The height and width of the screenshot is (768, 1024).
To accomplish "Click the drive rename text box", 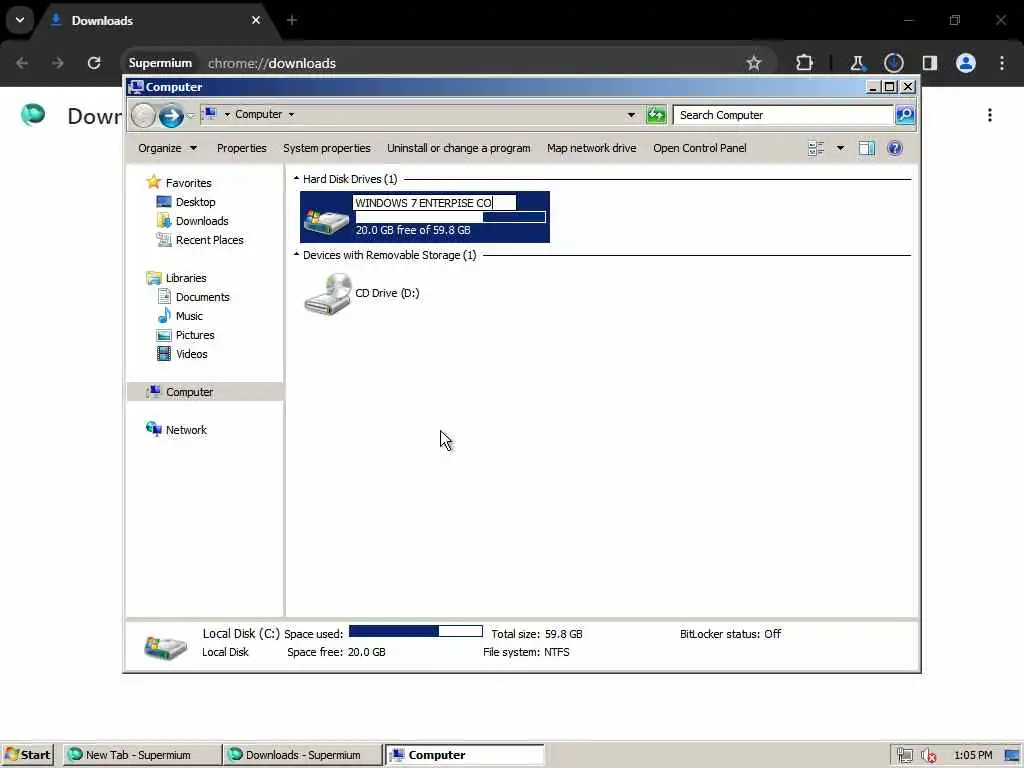I will tap(434, 202).
